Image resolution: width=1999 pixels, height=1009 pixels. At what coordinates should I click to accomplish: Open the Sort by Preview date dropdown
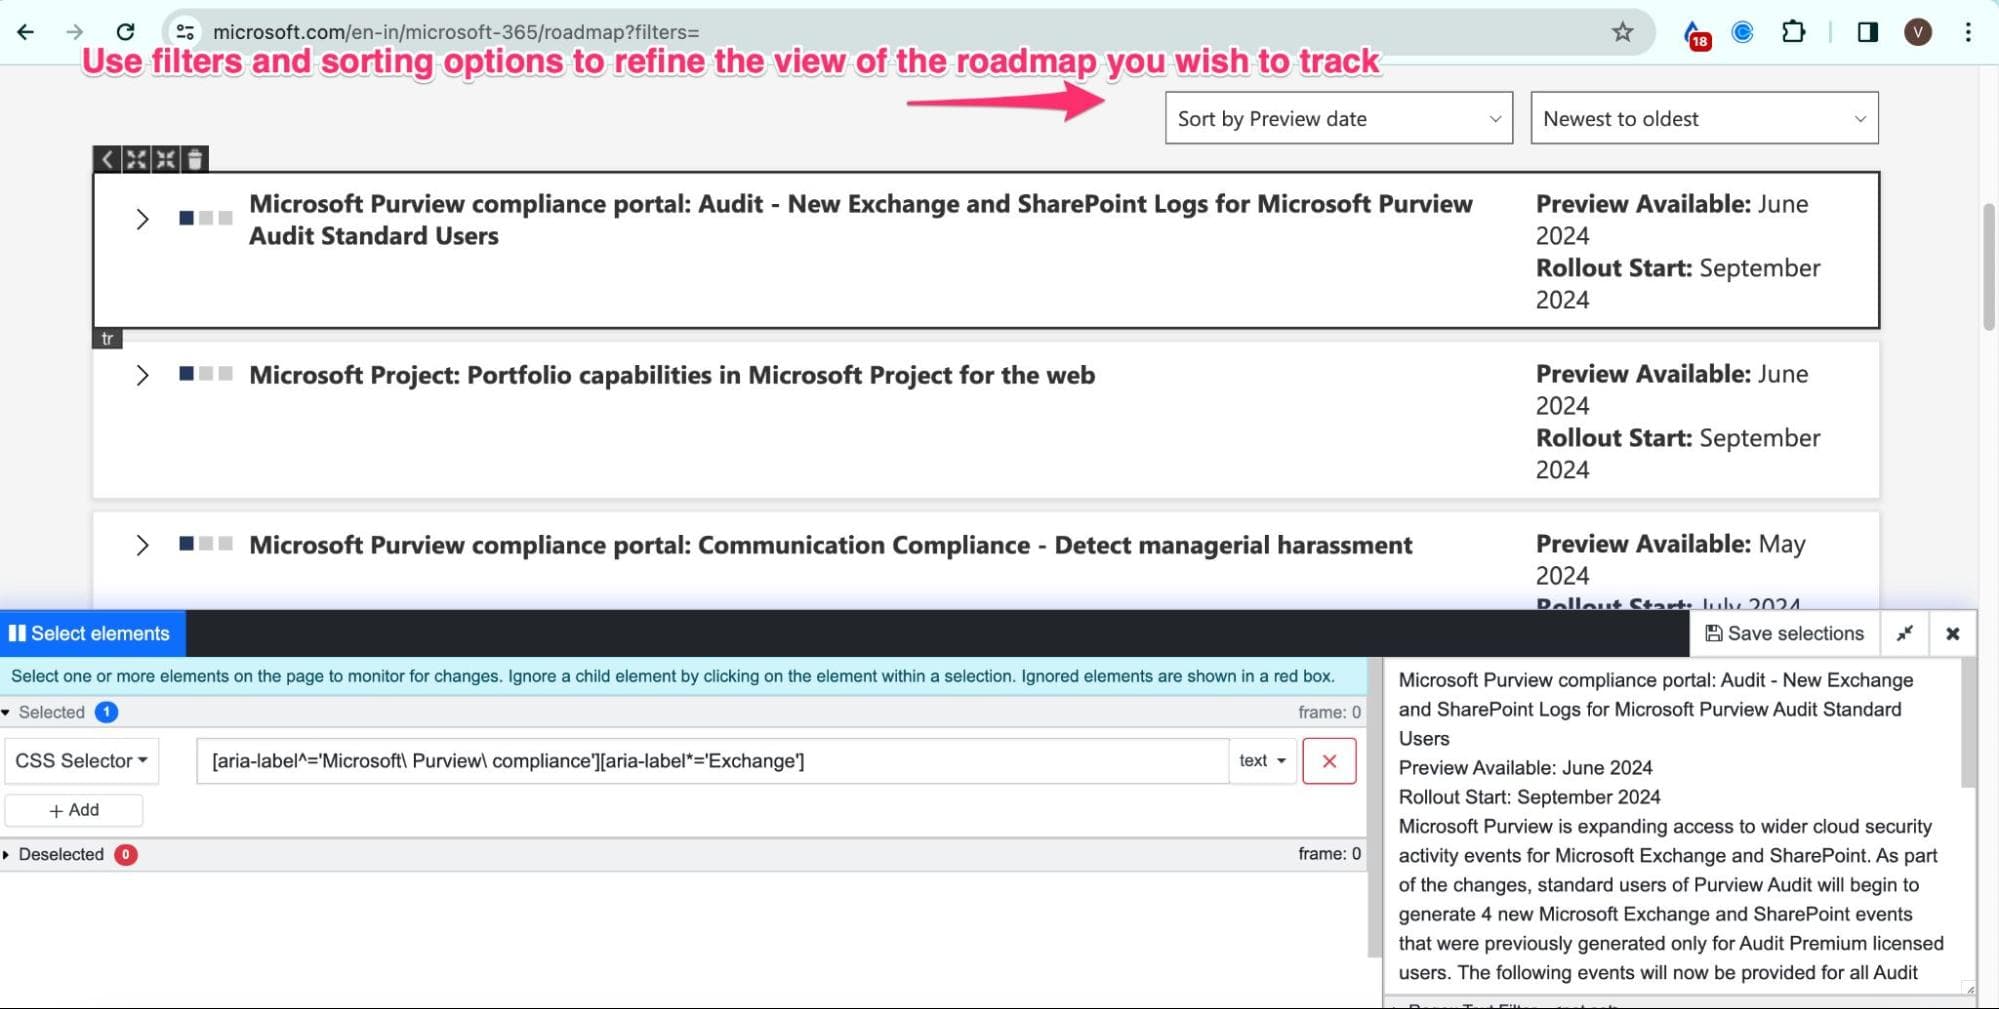tap(1338, 119)
